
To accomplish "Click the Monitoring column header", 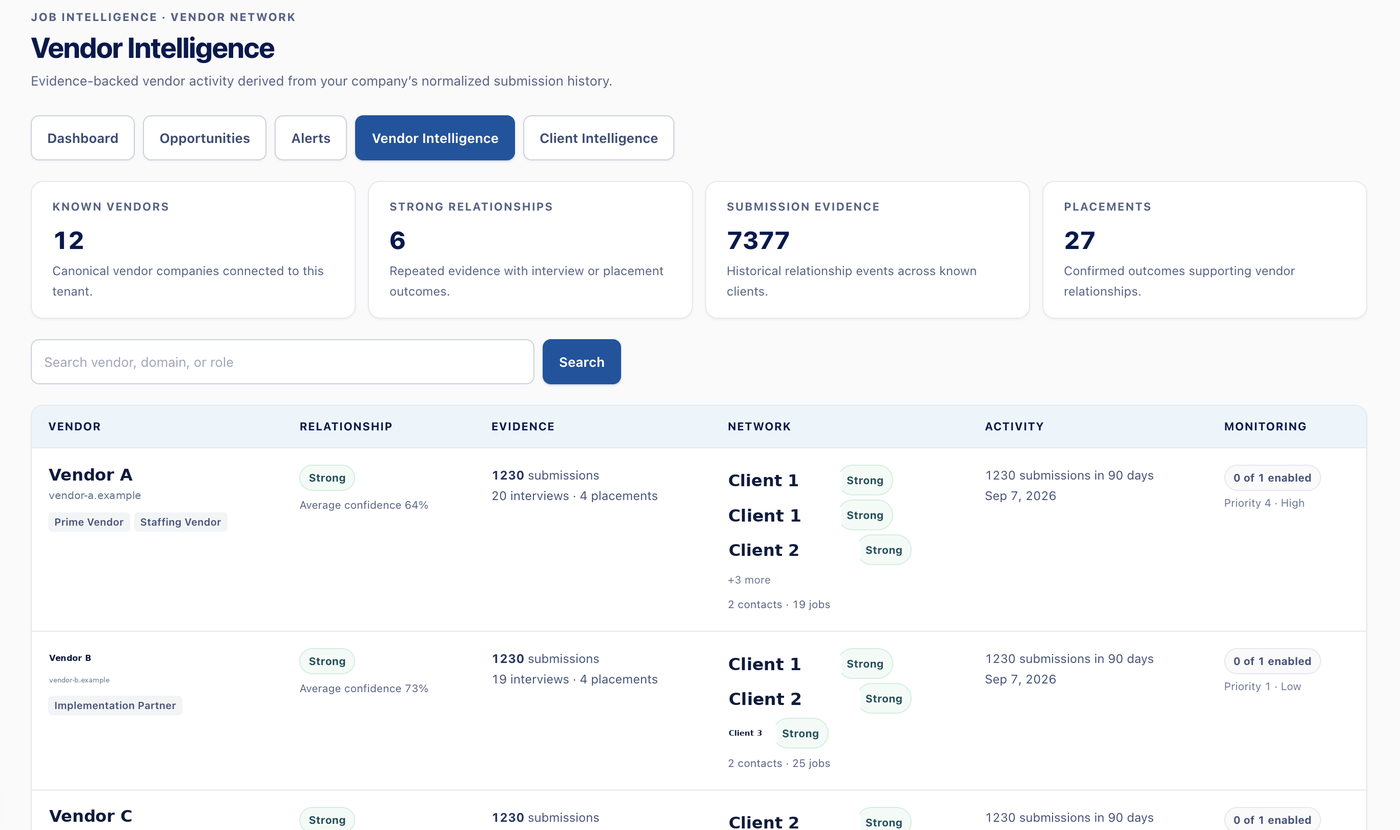I will tap(1265, 427).
